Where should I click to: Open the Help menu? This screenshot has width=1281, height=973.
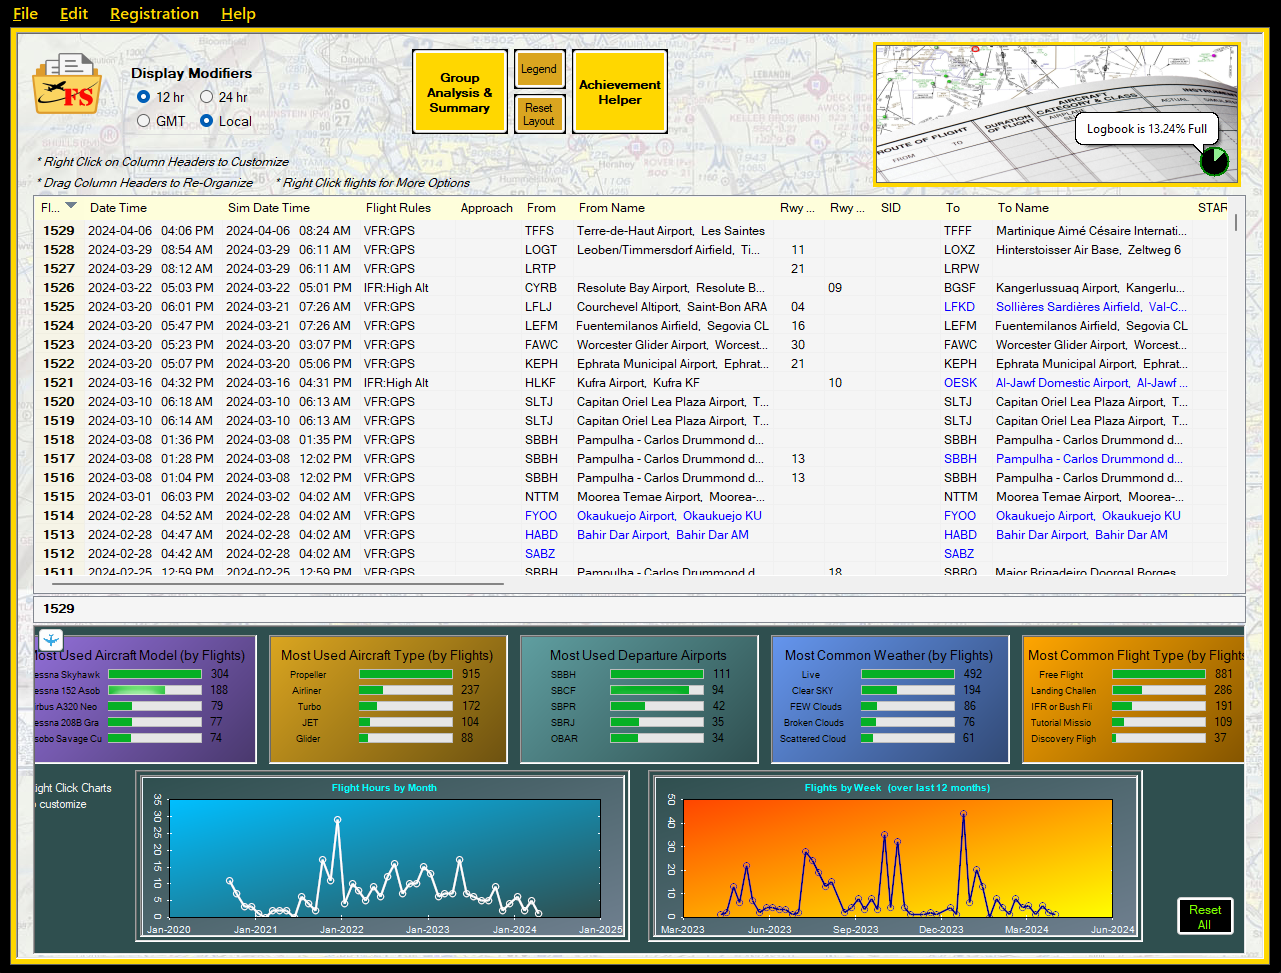point(238,14)
